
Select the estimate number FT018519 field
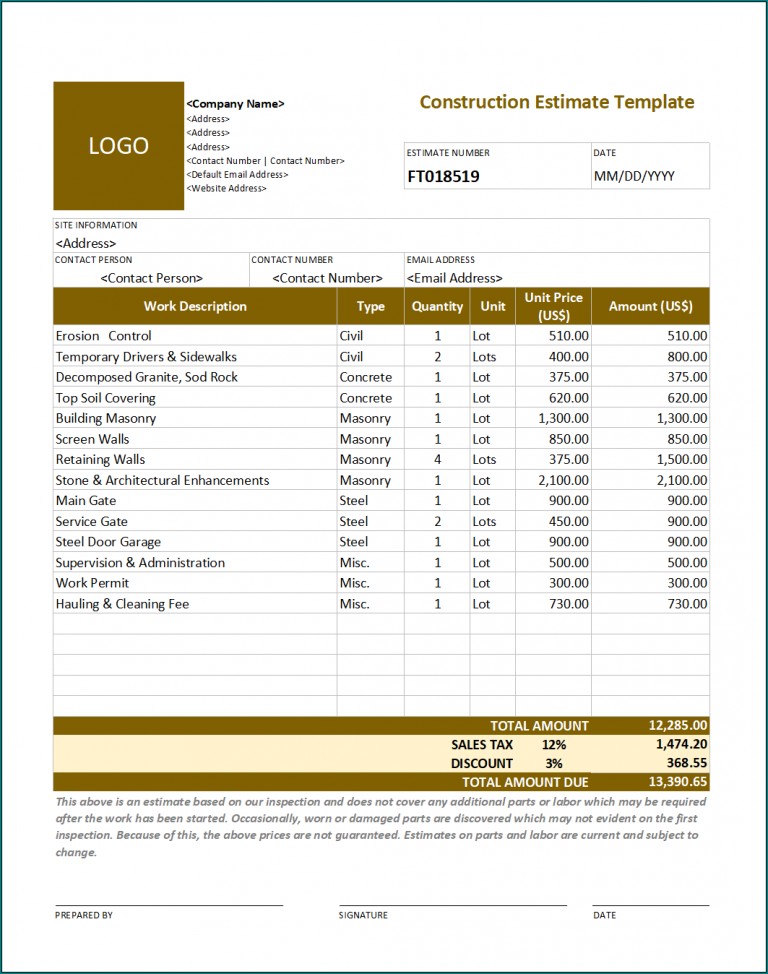coord(443,177)
